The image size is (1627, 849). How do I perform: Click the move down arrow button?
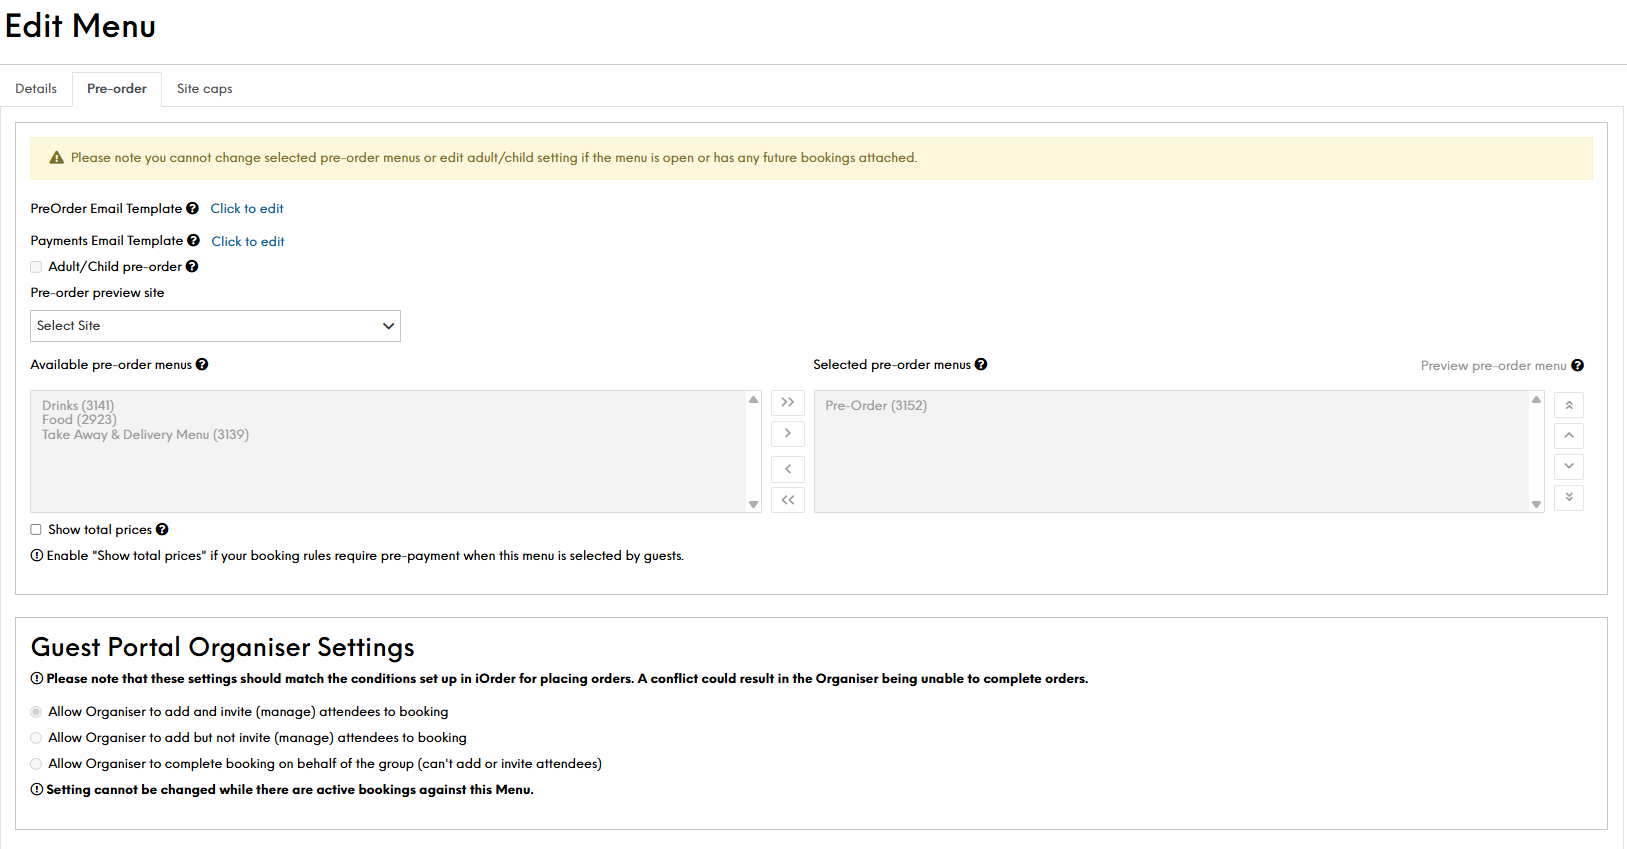tap(1569, 466)
